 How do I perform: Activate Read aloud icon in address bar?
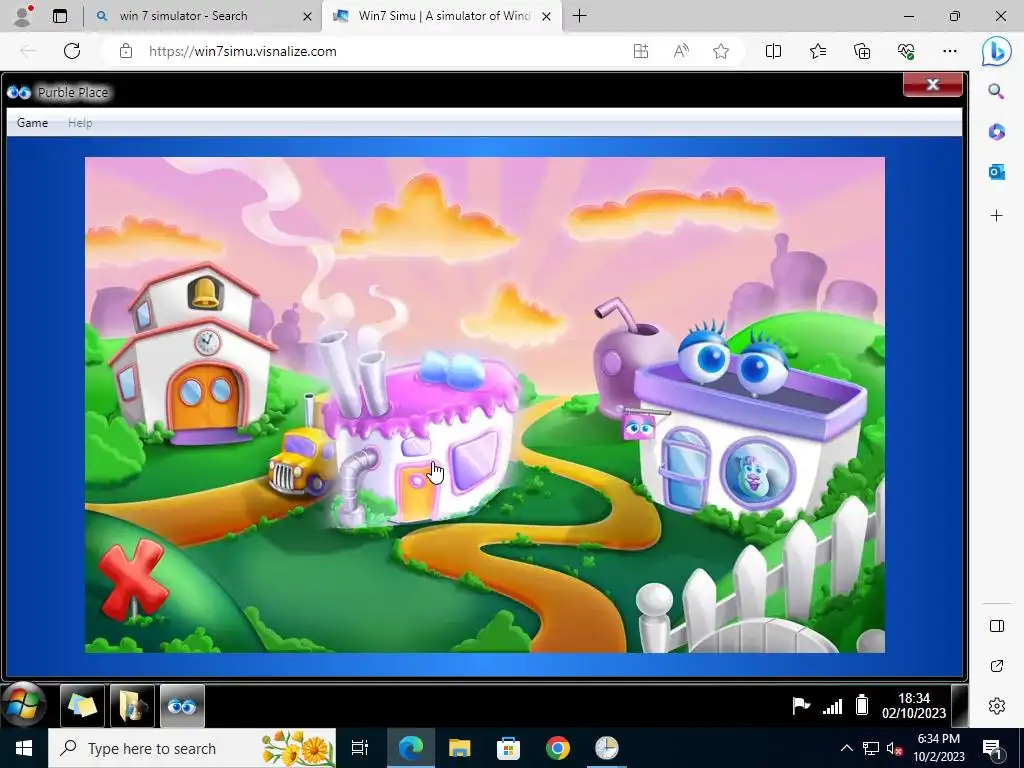tap(680, 51)
